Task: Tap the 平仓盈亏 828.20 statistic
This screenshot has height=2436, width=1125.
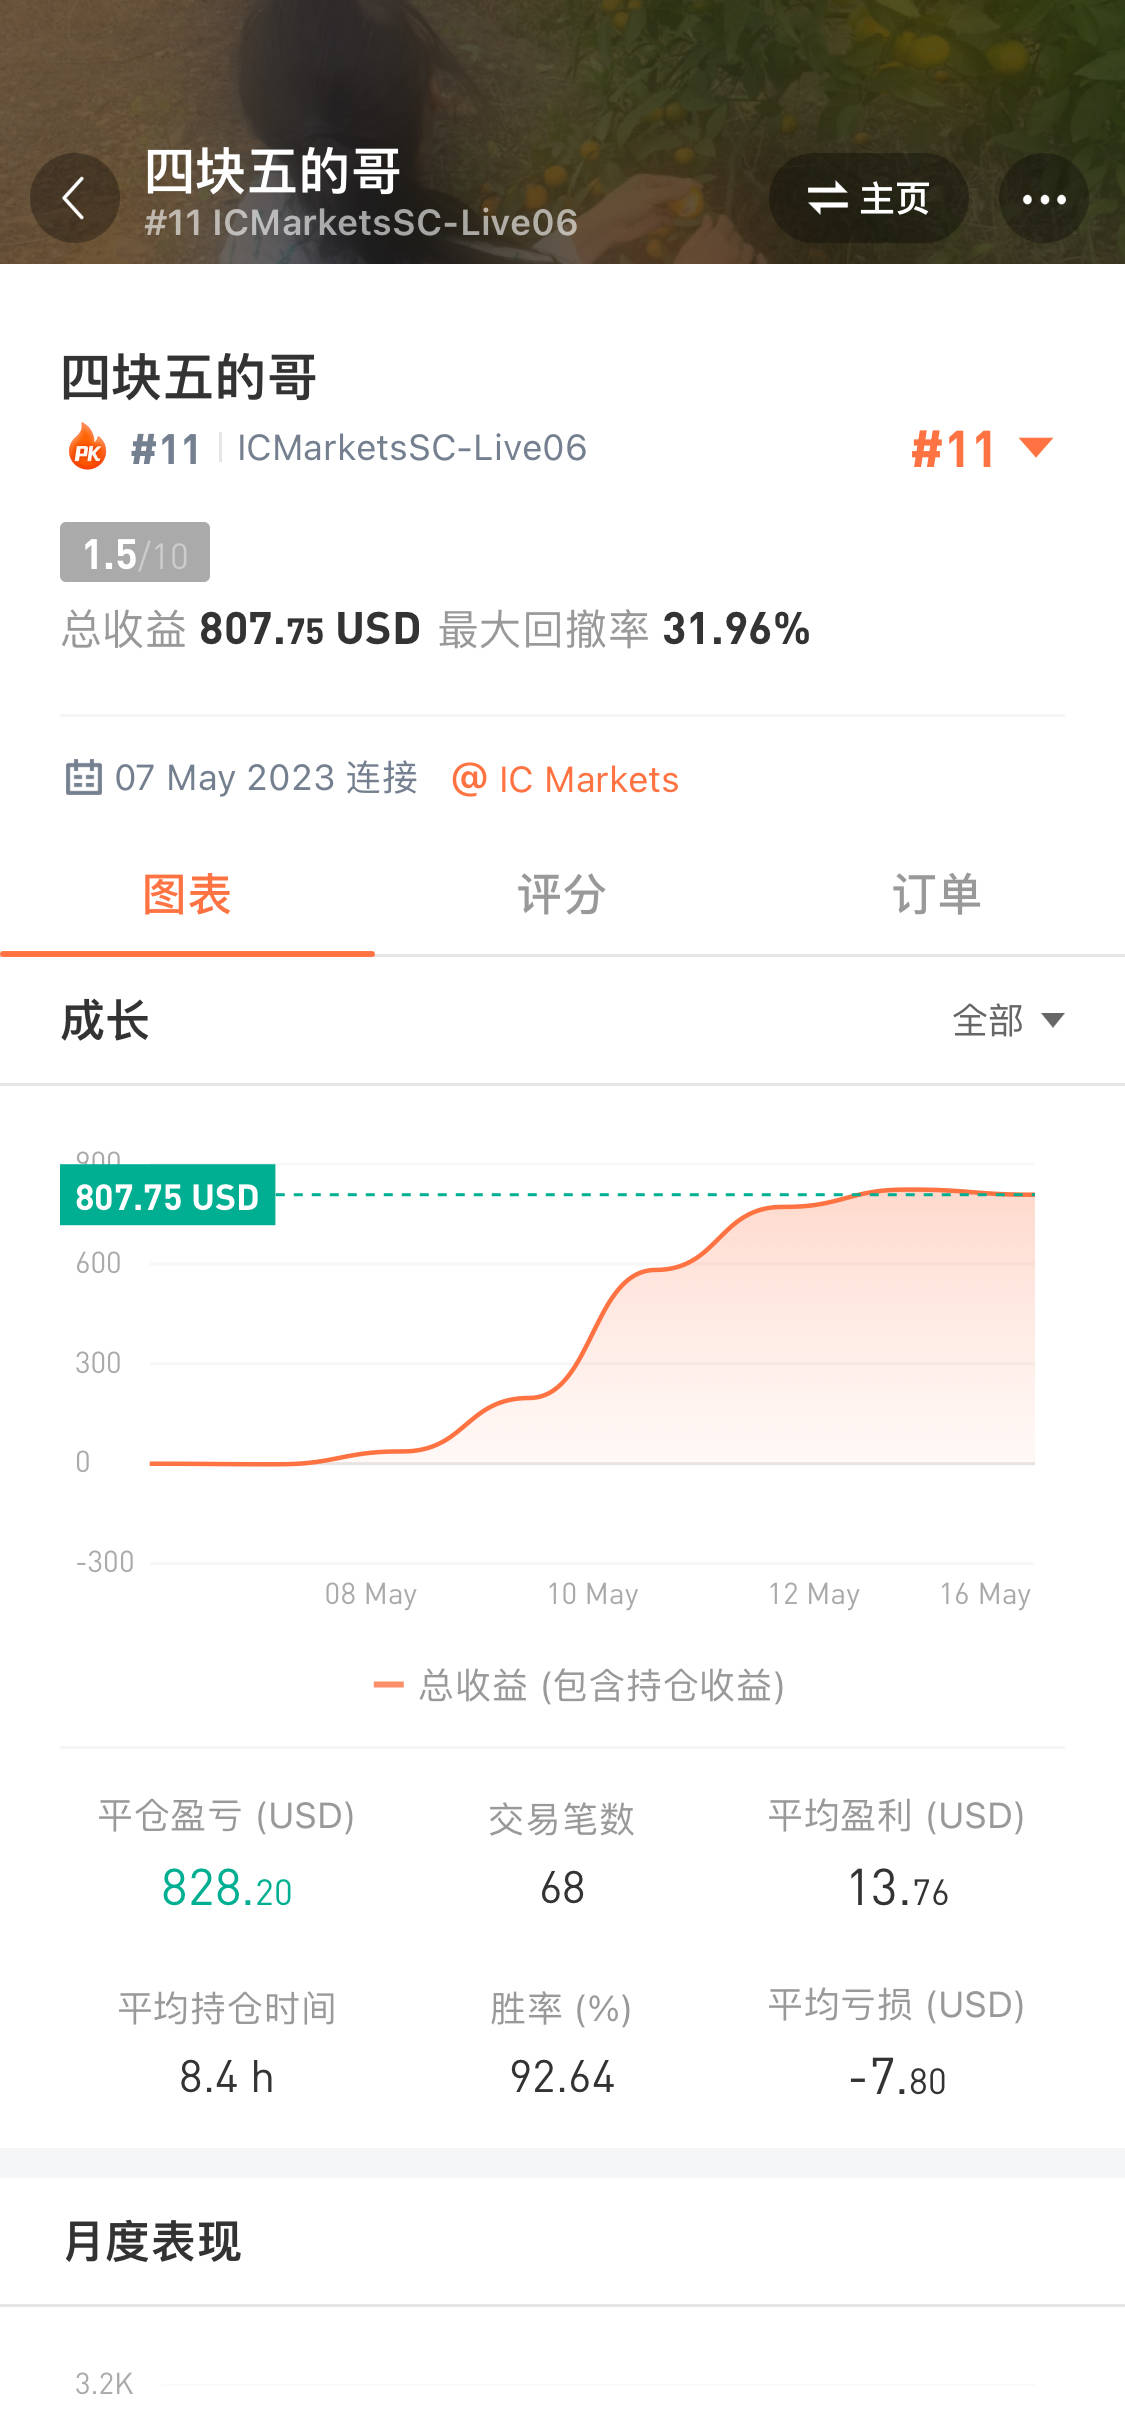Action: tap(227, 1888)
